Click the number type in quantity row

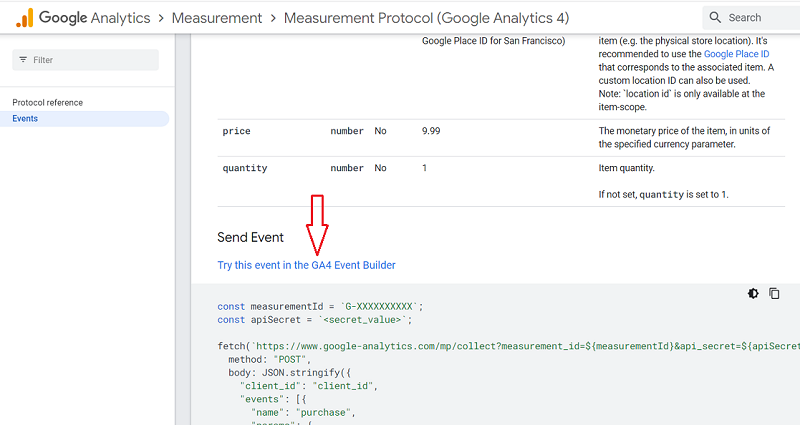pos(347,168)
